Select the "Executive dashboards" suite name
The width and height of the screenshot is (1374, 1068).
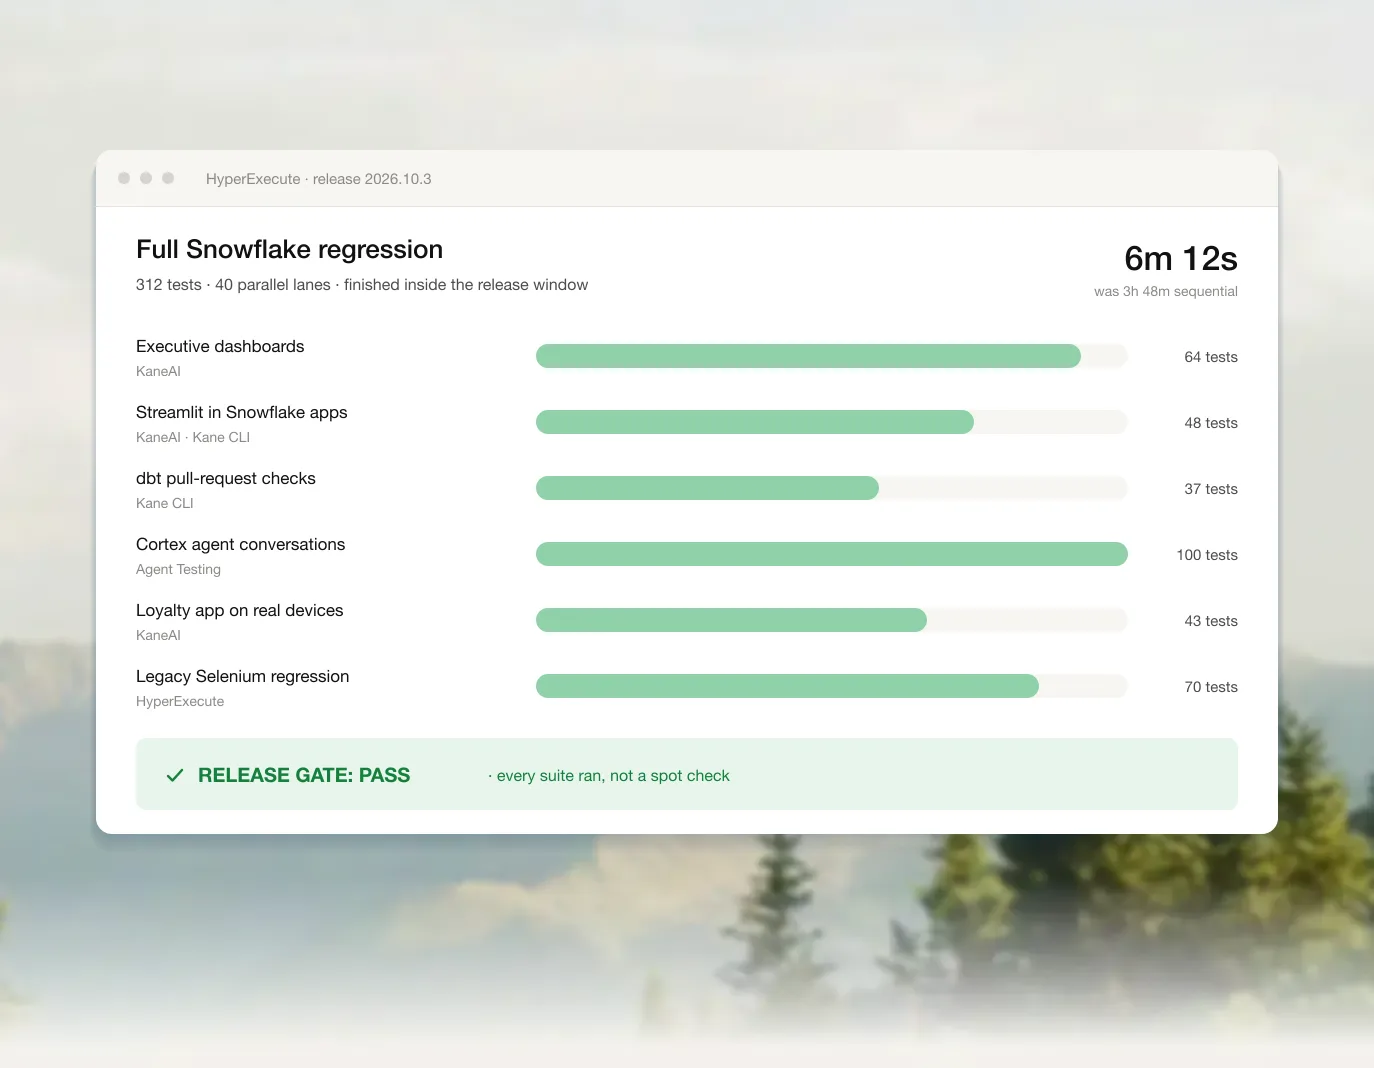220,346
